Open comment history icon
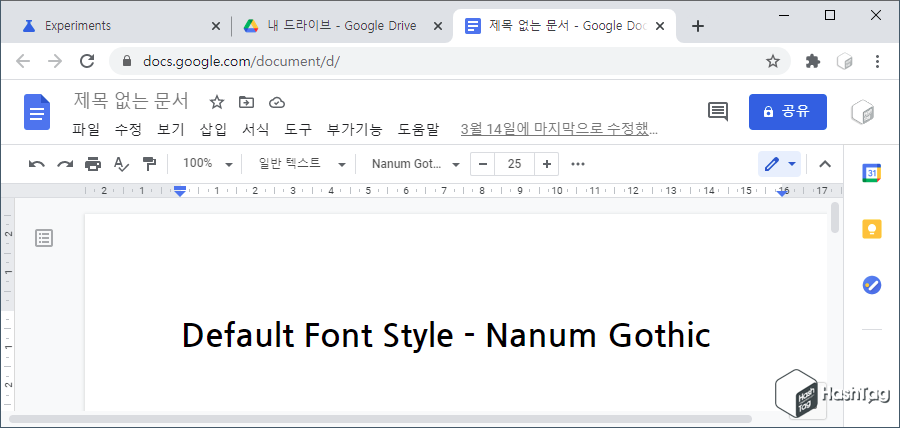The image size is (900, 428). [717, 112]
